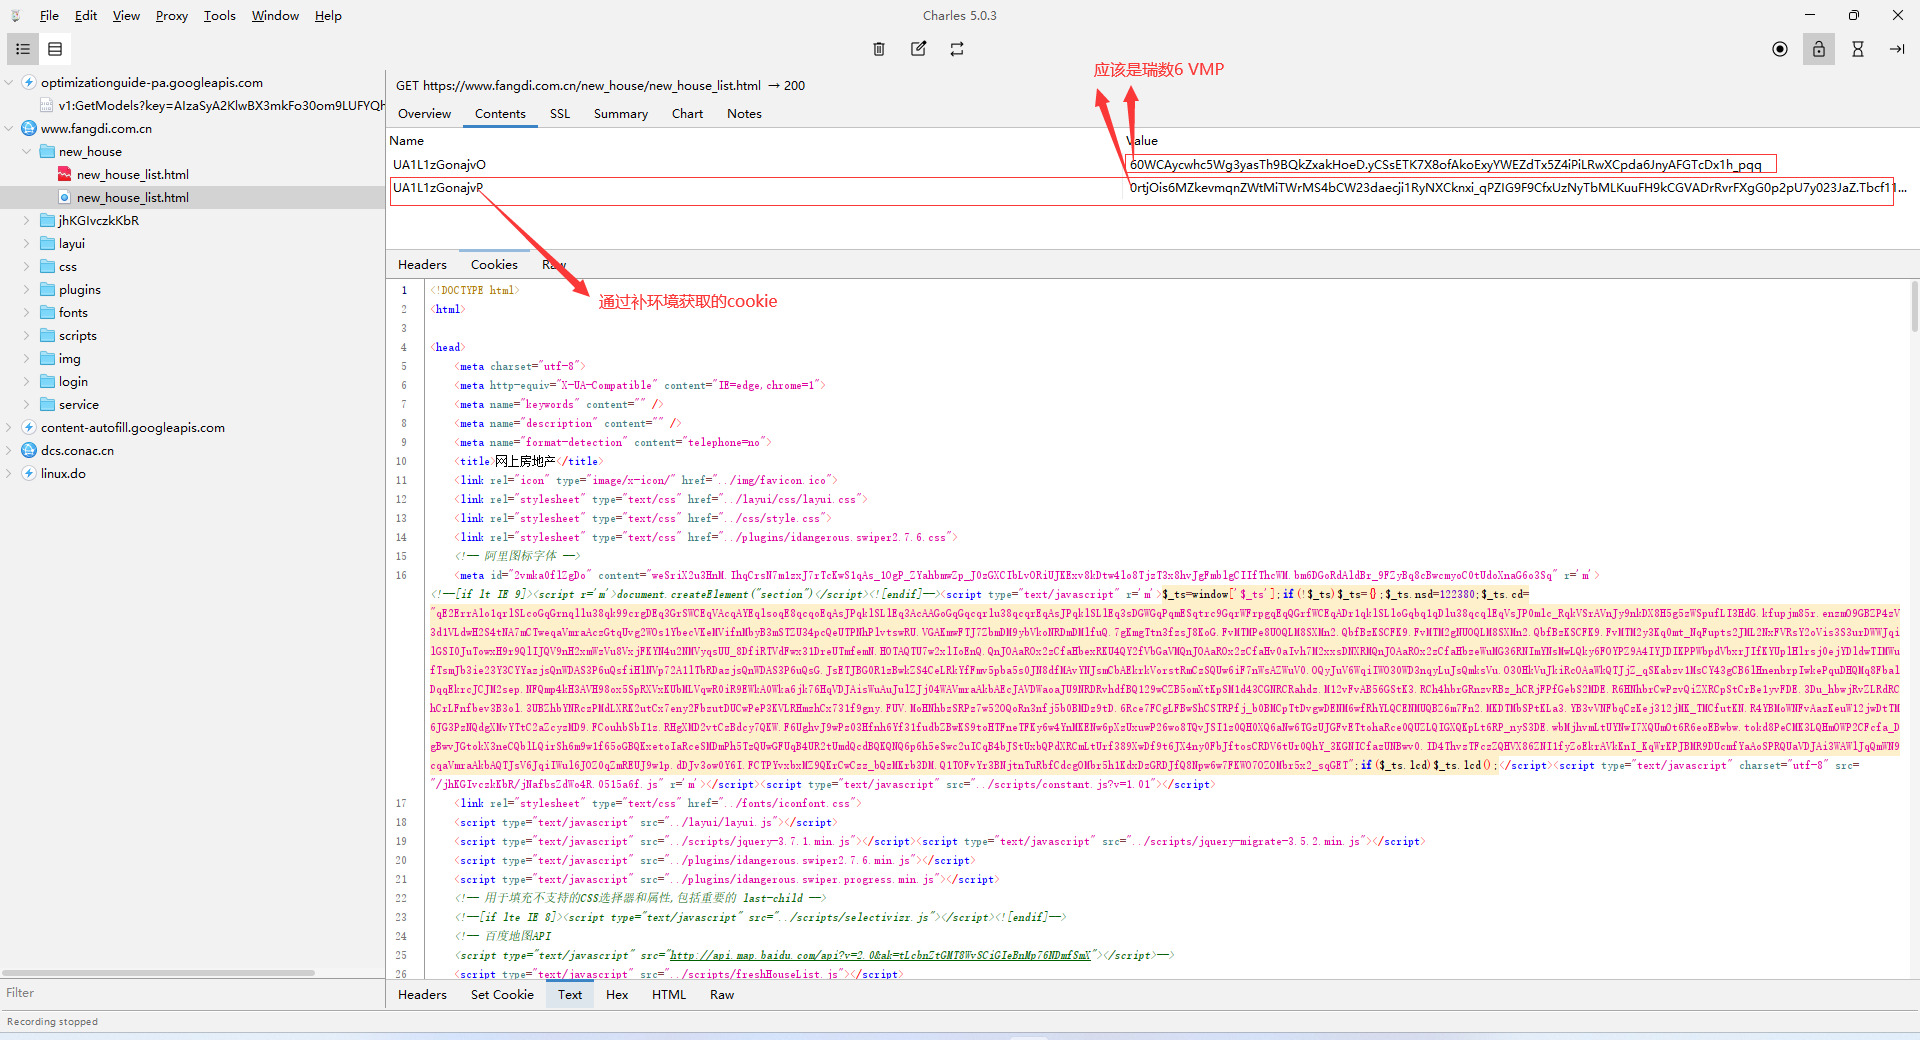Viewport: 1920px width, 1040px height.
Task: Switch to Sequence view icon
Action: click(x=55, y=49)
